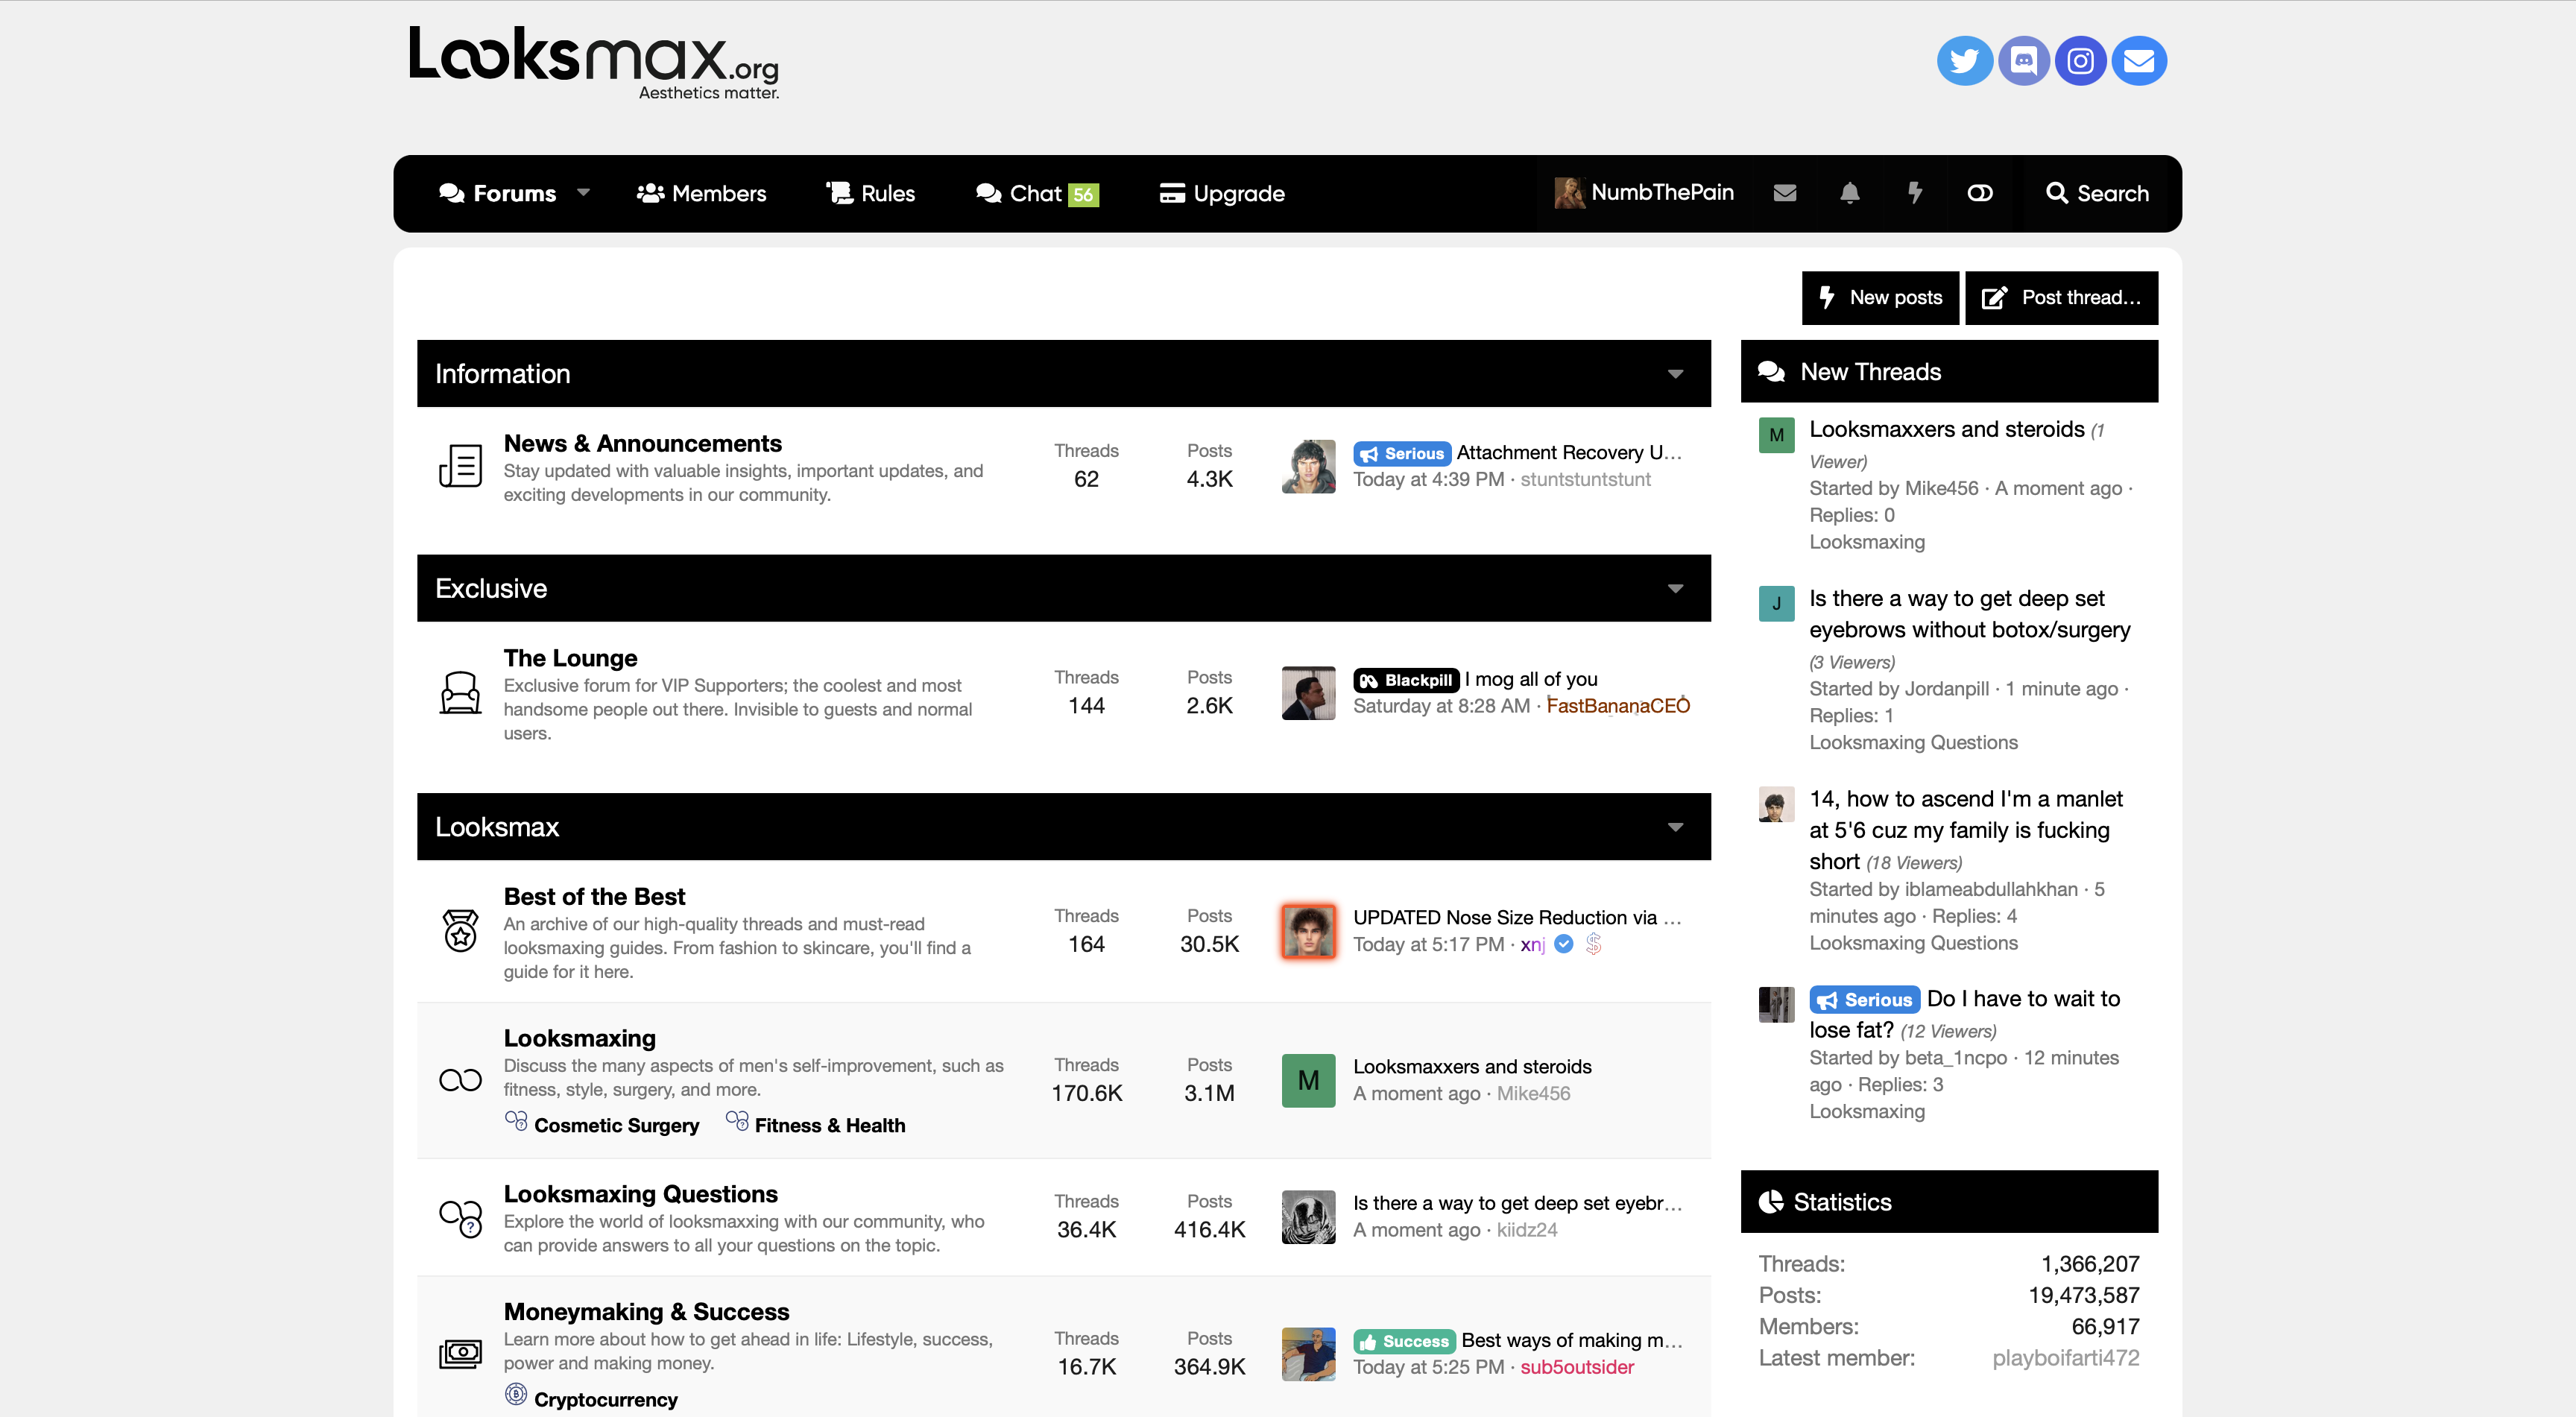Click the lightning bolt navbar icon

click(1915, 193)
